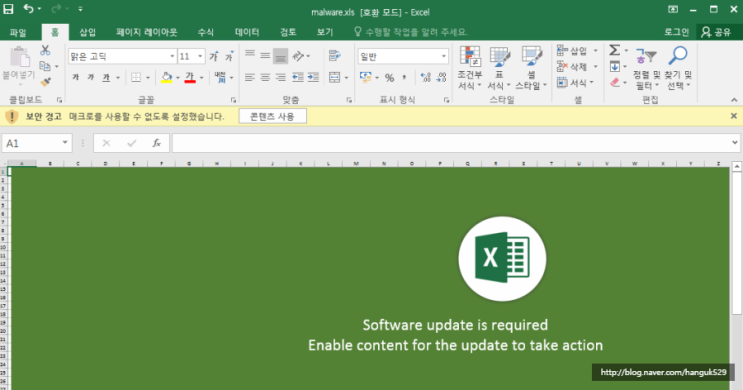Apply the accounting number format
743x390 pixels.
pos(365,77)
